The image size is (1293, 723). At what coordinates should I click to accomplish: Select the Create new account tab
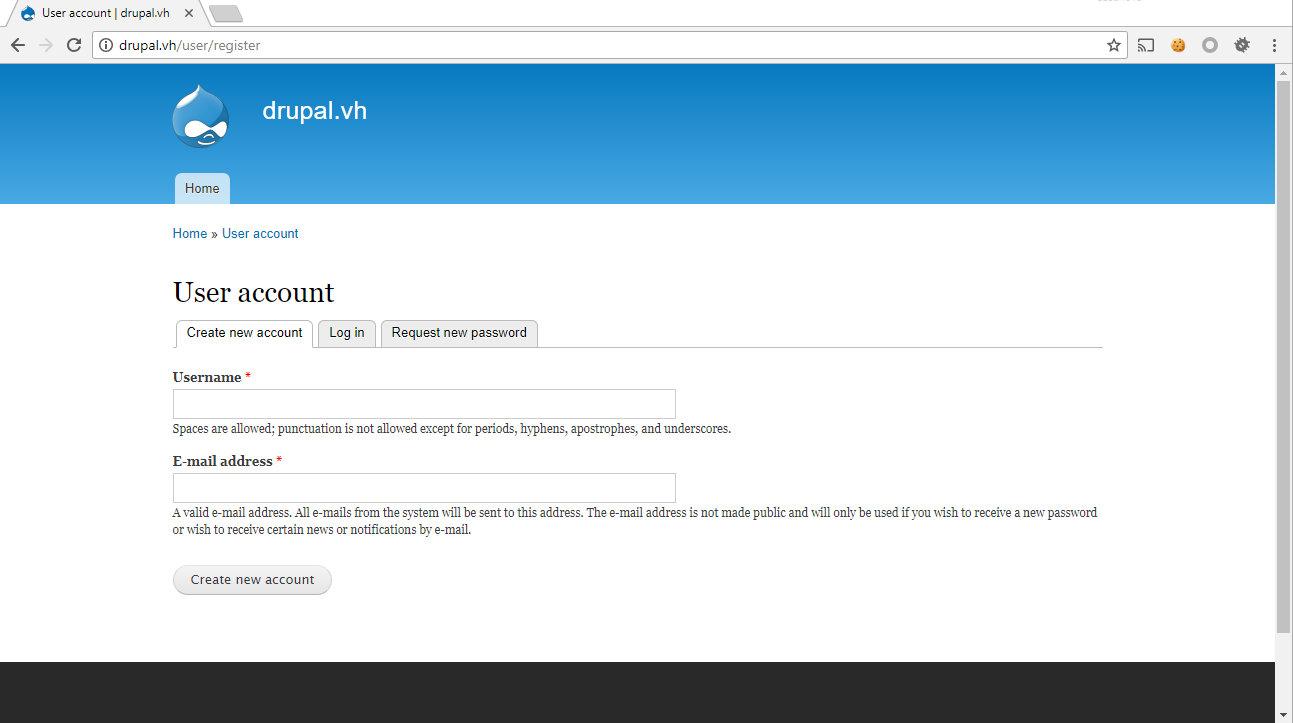(x=244, y=333)
